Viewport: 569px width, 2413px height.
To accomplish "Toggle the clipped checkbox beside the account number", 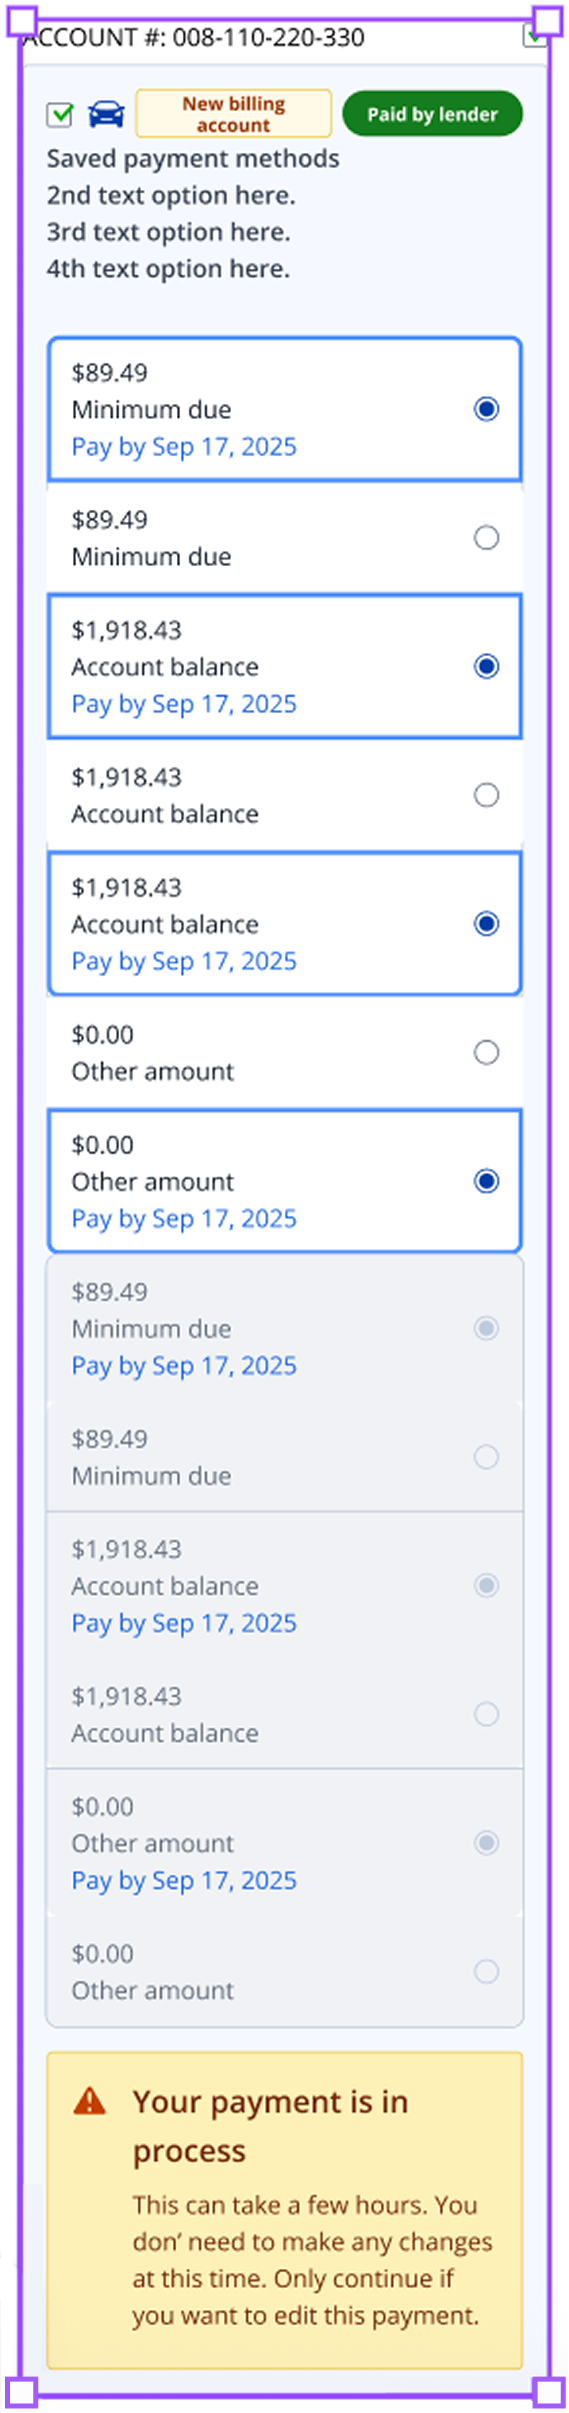I will click(535, 38).
